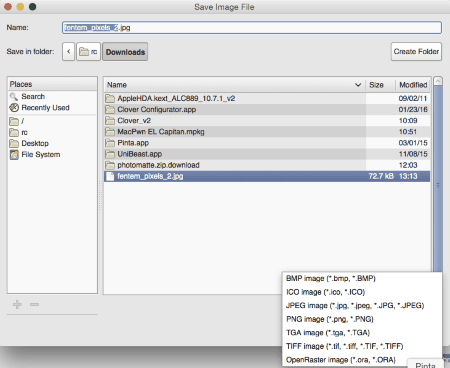This screenshot has height=368, width=450.
Task: Click the Name text input field
Action: click(252, 28)
